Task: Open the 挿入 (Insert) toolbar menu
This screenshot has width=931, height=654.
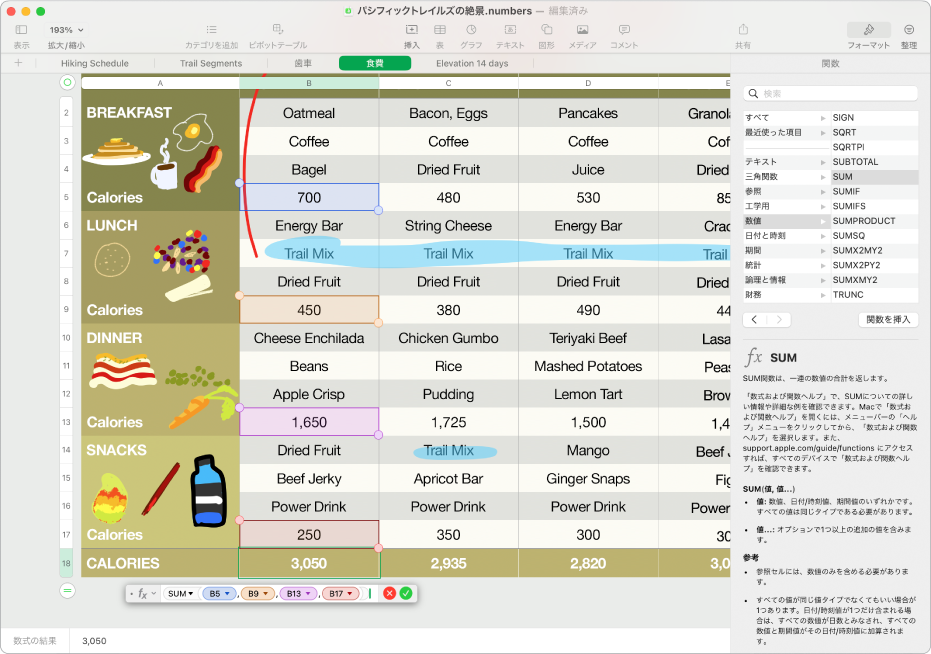Action: (411, 31)
